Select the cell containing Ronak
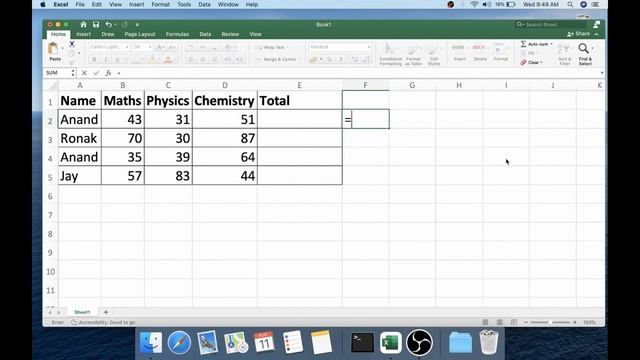This screenshot has height=360, width=640. point(80,138)
